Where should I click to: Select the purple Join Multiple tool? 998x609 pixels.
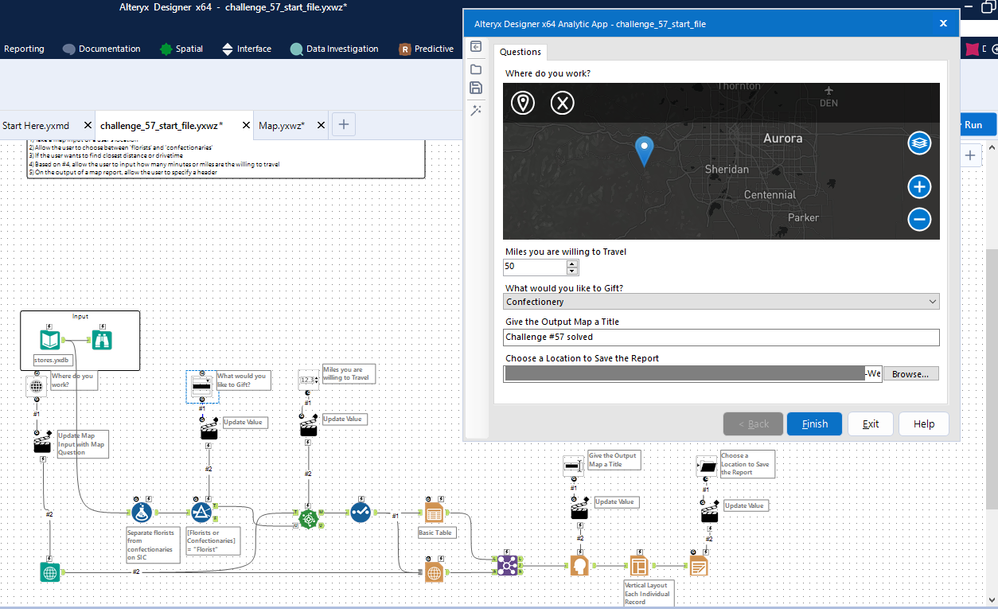pyautogui.click(x=507, y=565)
